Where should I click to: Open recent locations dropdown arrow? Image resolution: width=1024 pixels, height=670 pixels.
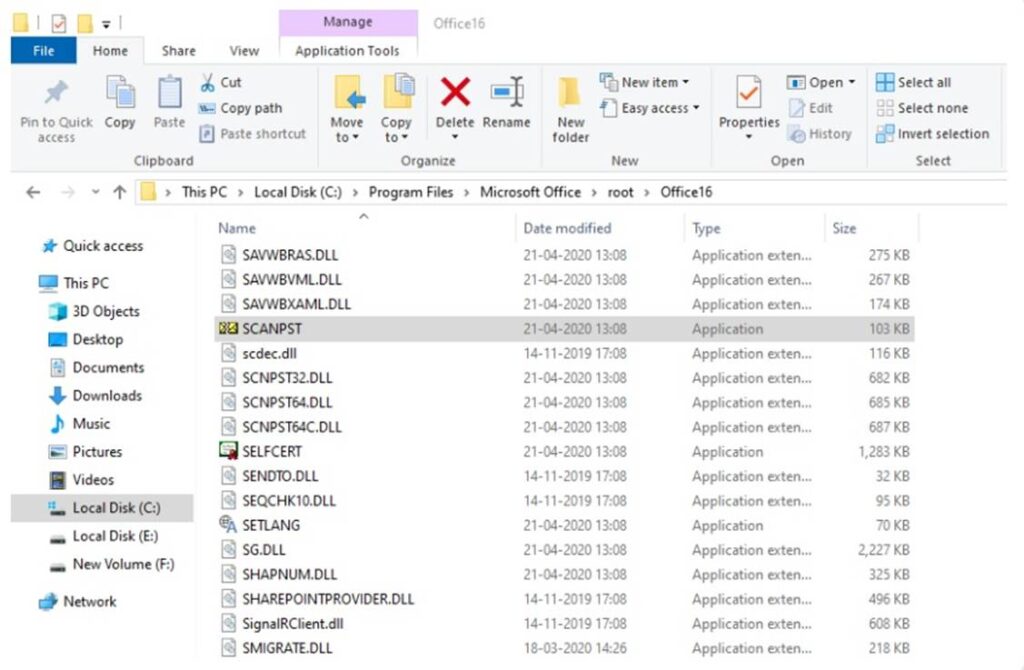(95, 192)
